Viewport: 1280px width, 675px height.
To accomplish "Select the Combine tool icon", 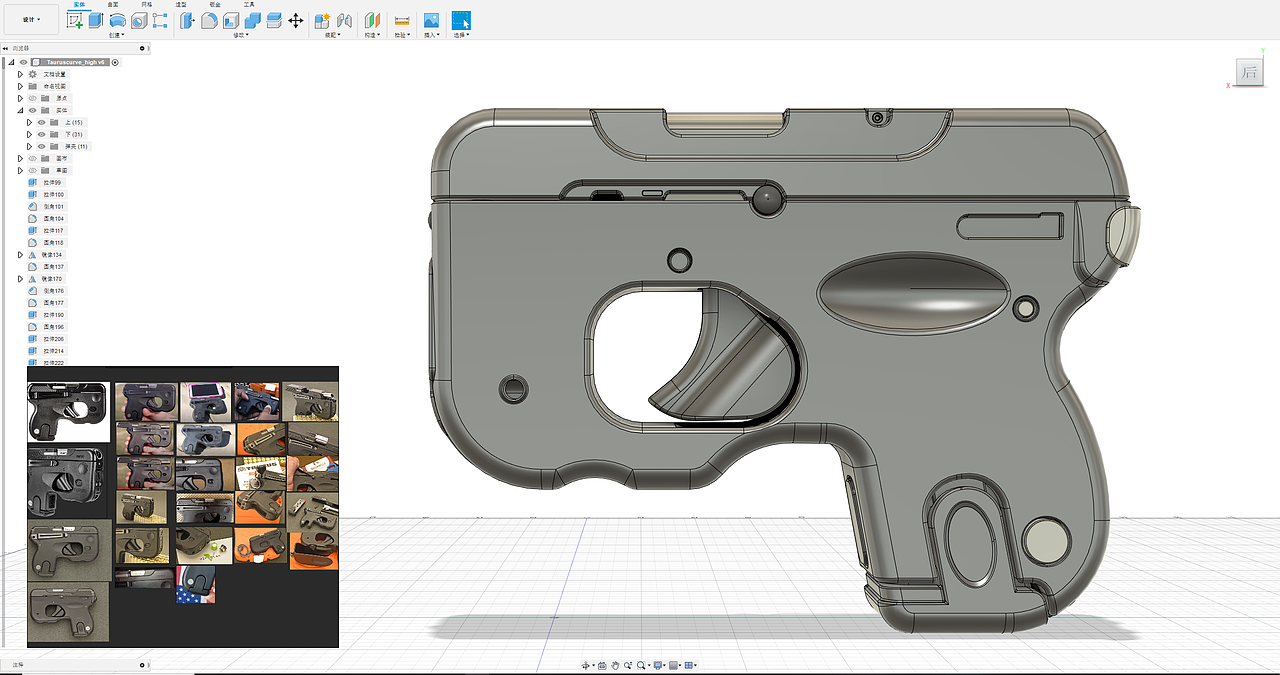I will click(x=252, y=20).
